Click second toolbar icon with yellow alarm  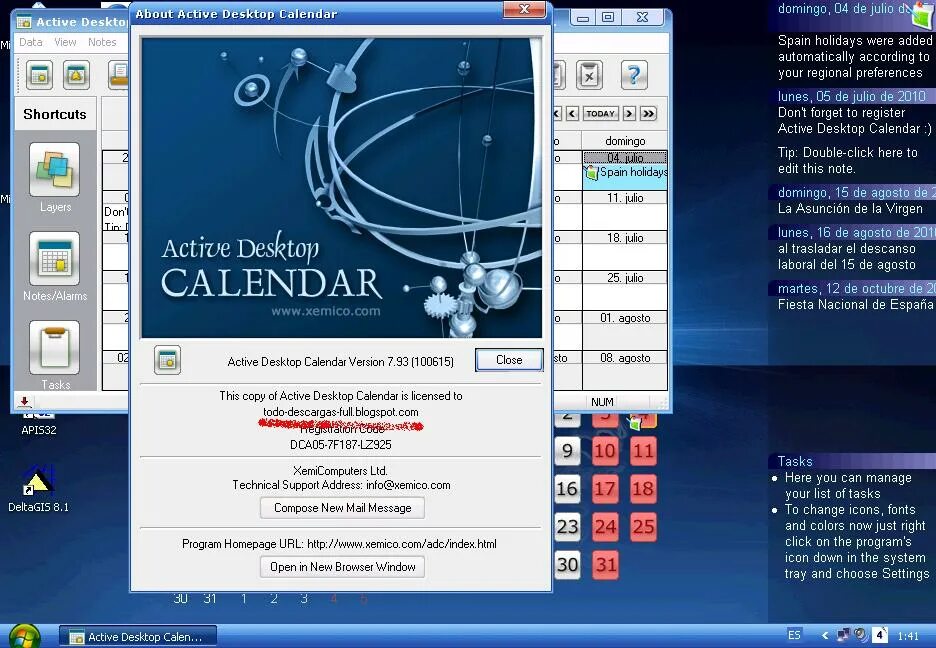coord(76,75)
